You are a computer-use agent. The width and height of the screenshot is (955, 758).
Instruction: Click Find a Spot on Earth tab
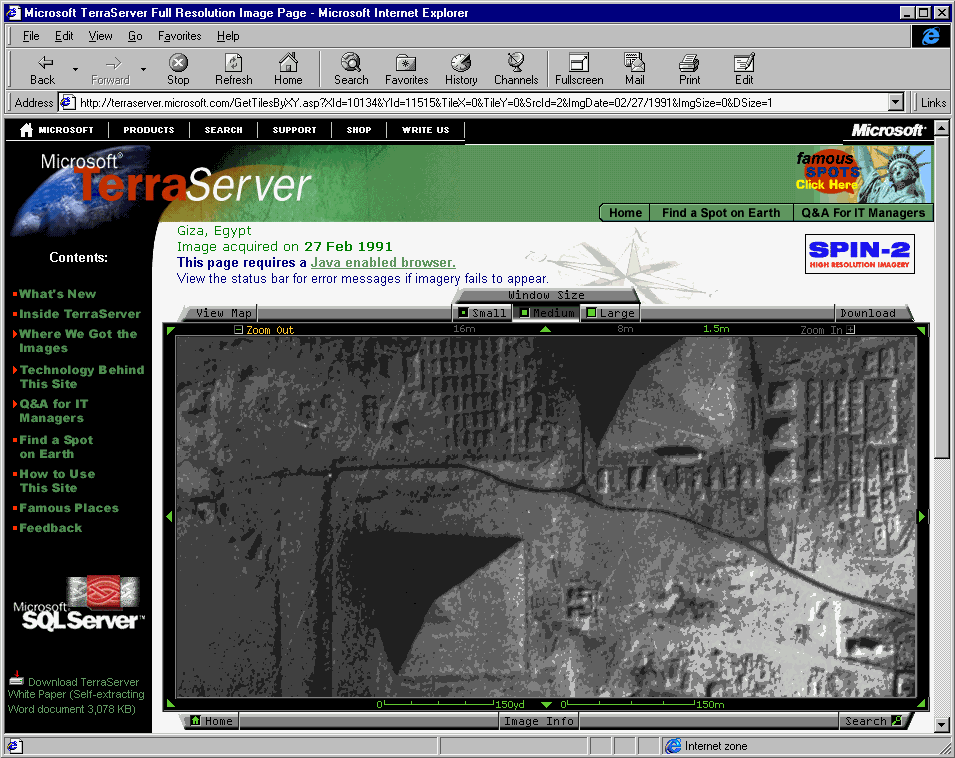tap(721, 212)
